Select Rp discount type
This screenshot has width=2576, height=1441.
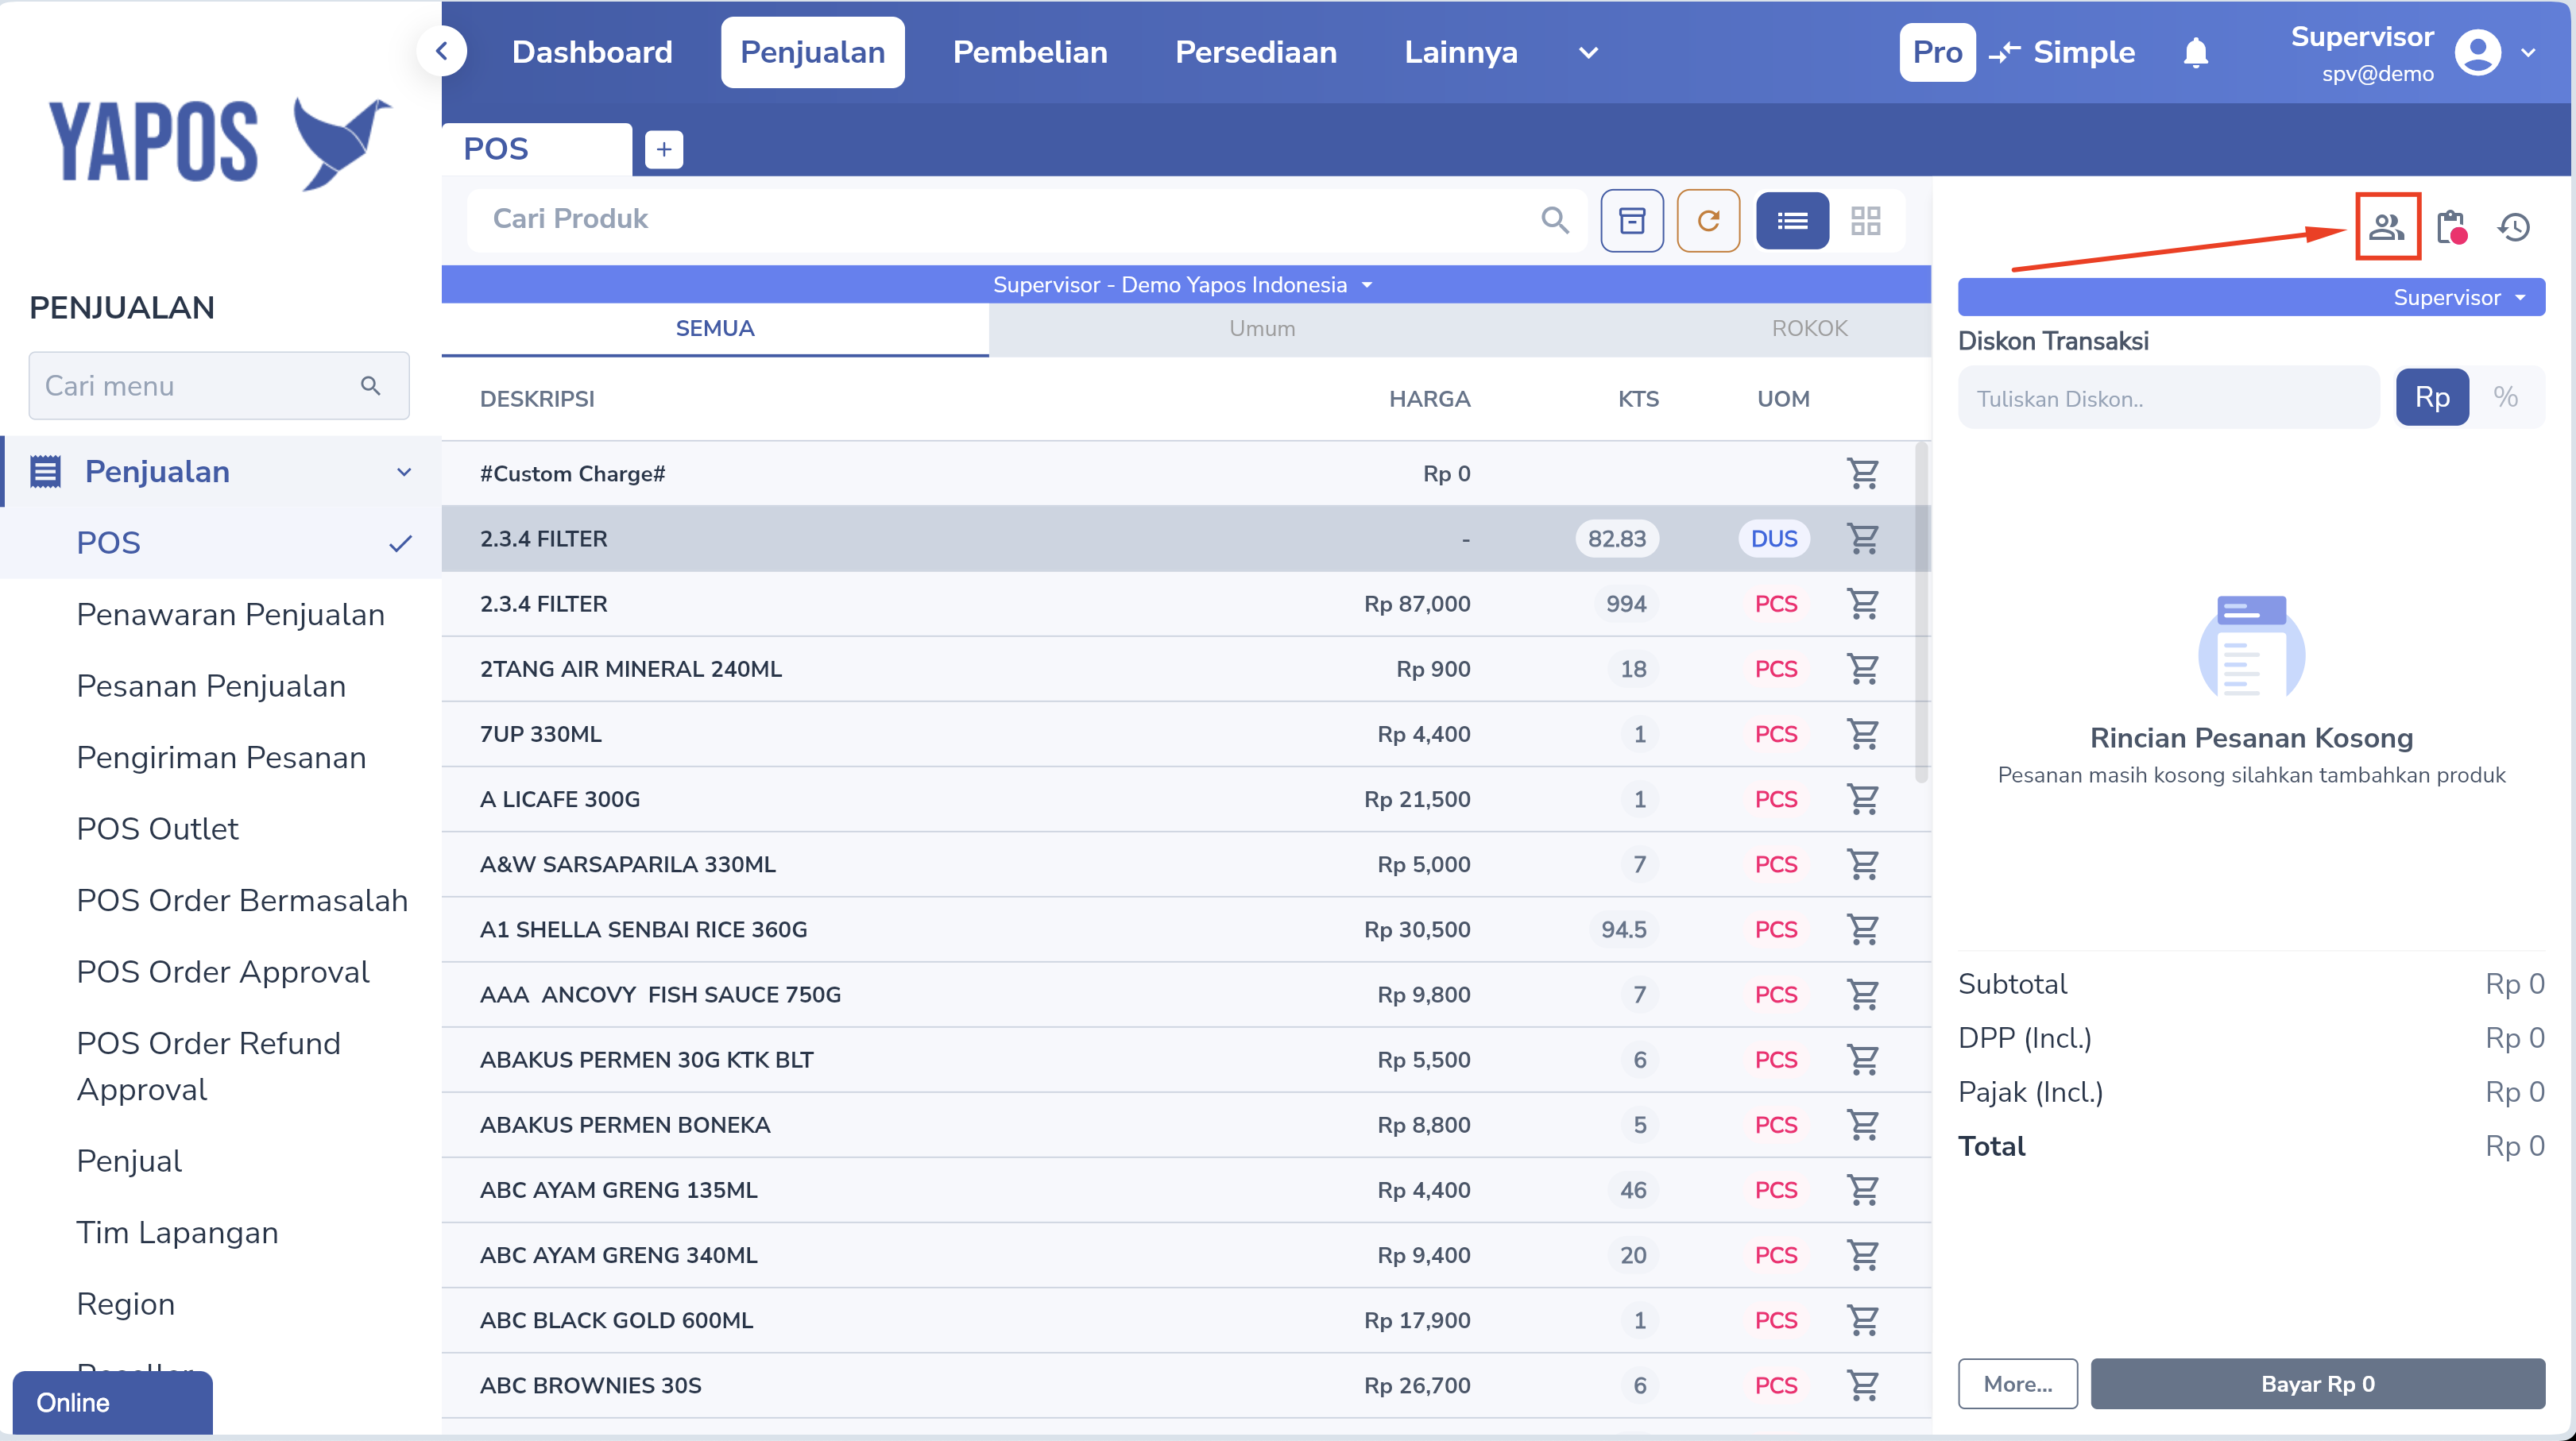click(x=2432, y=397)
